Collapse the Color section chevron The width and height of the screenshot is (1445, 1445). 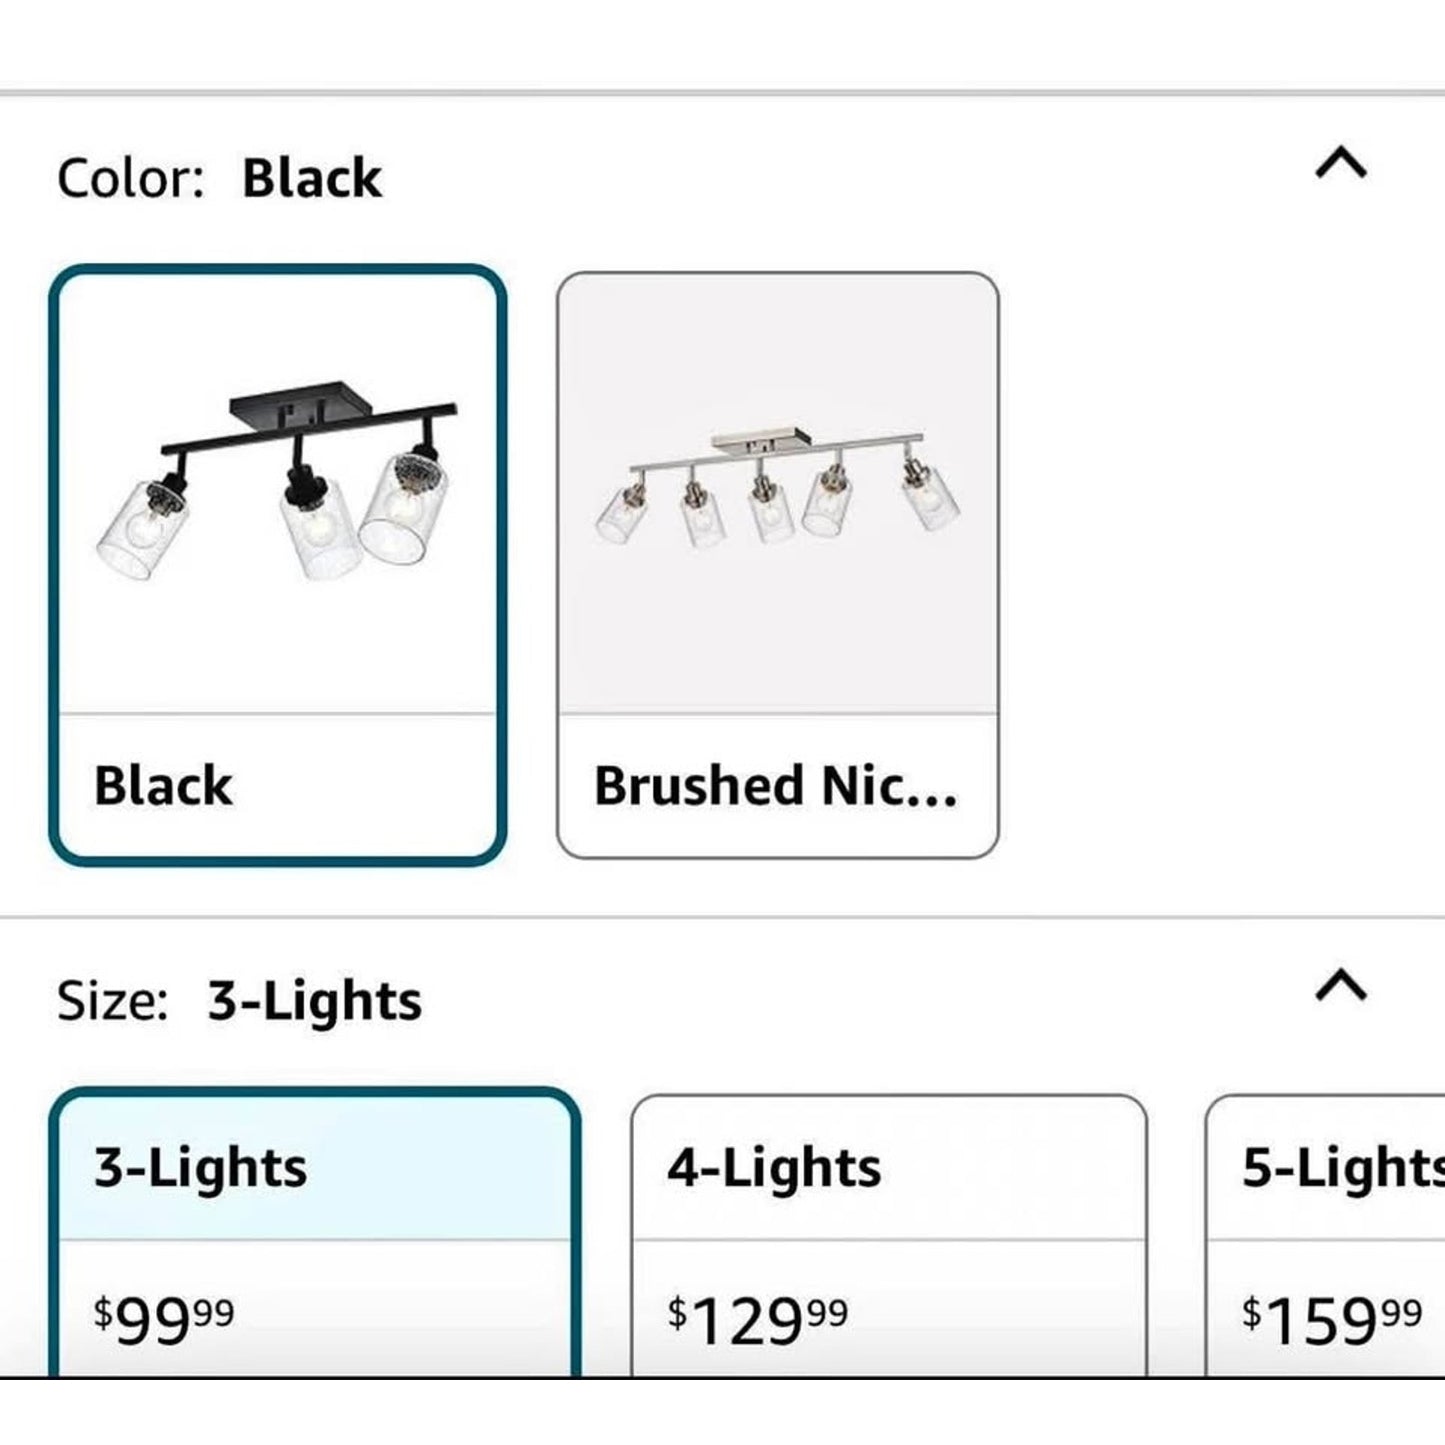coord(1340,162)
